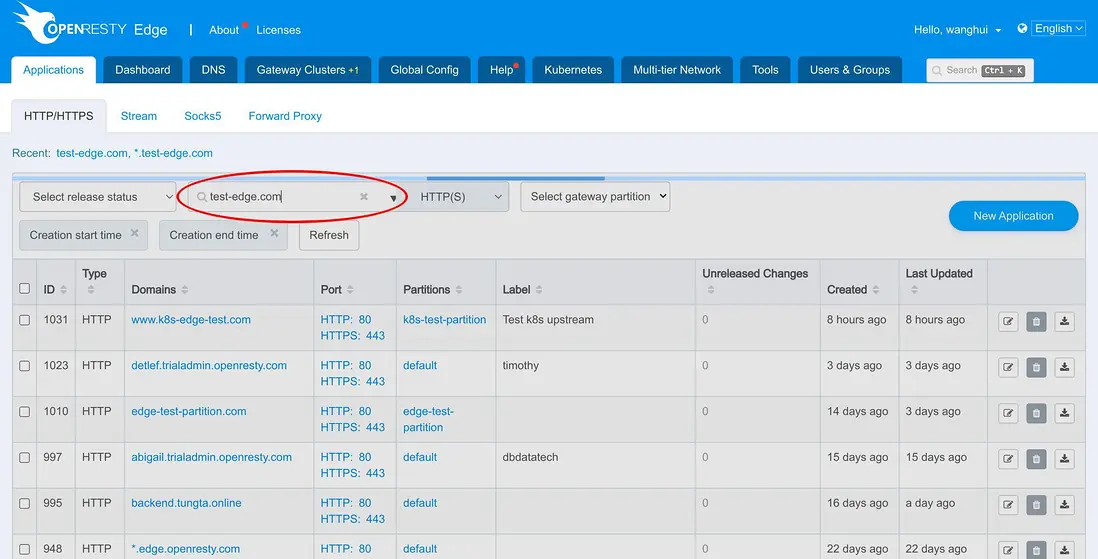Click trash icon for abigail.trialadmin.openresty.com row

[1036, 459]
